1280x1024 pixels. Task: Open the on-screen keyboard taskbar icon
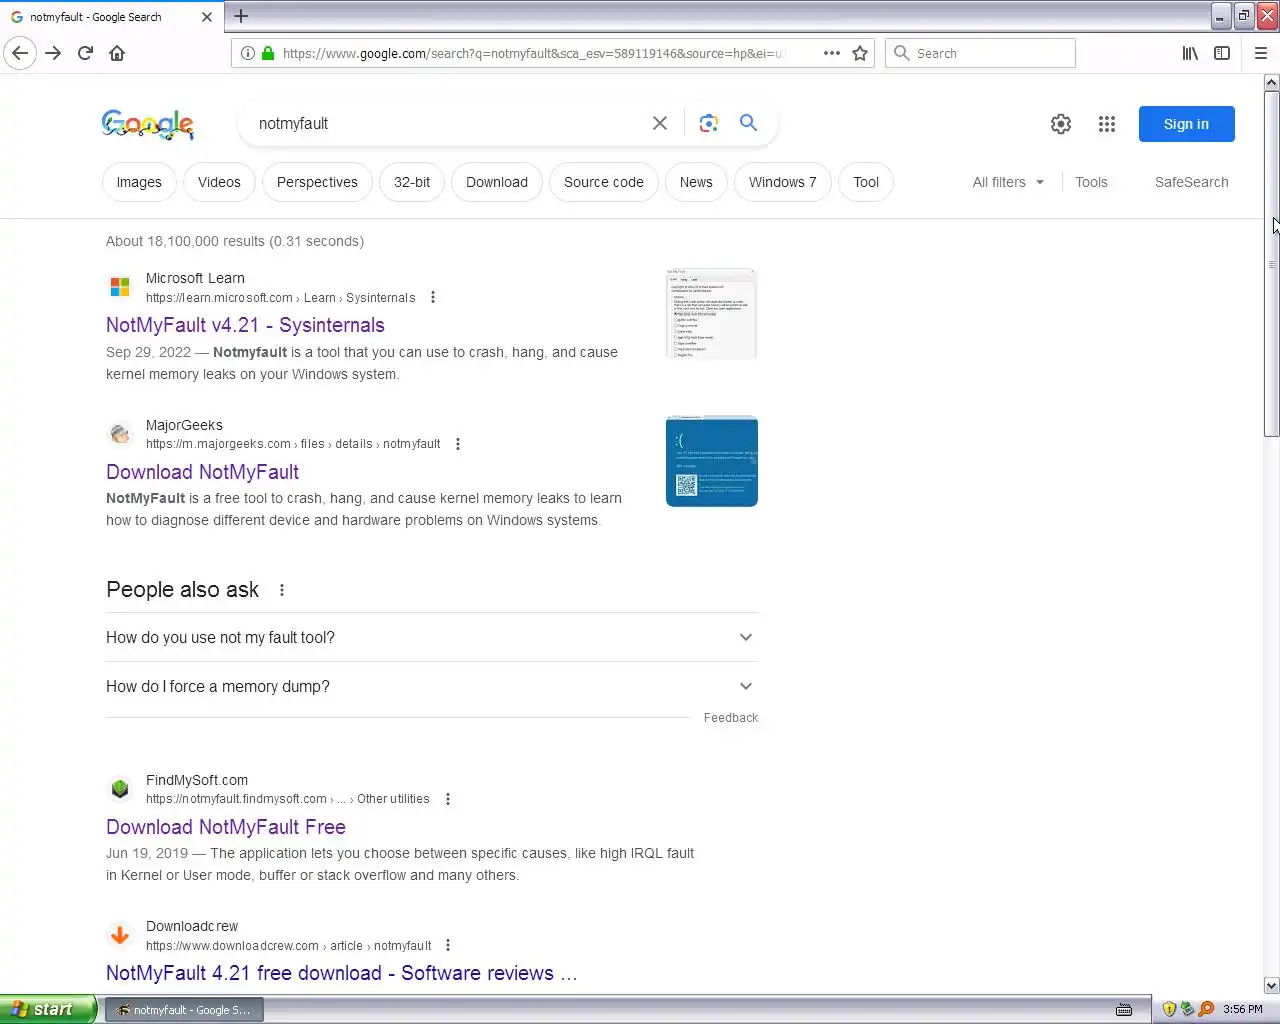point(1124,1009)
